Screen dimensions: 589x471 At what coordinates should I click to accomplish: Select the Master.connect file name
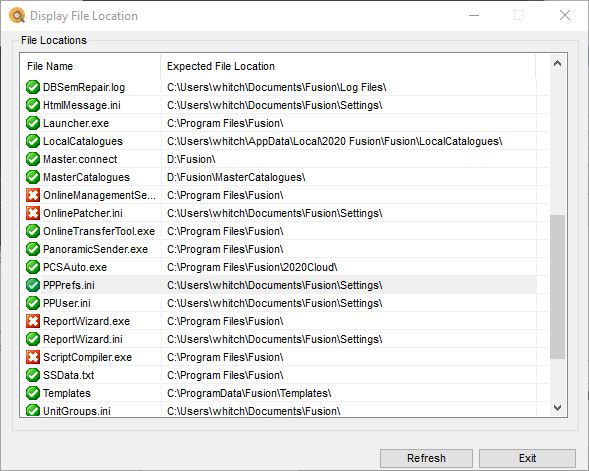point(80,160)
